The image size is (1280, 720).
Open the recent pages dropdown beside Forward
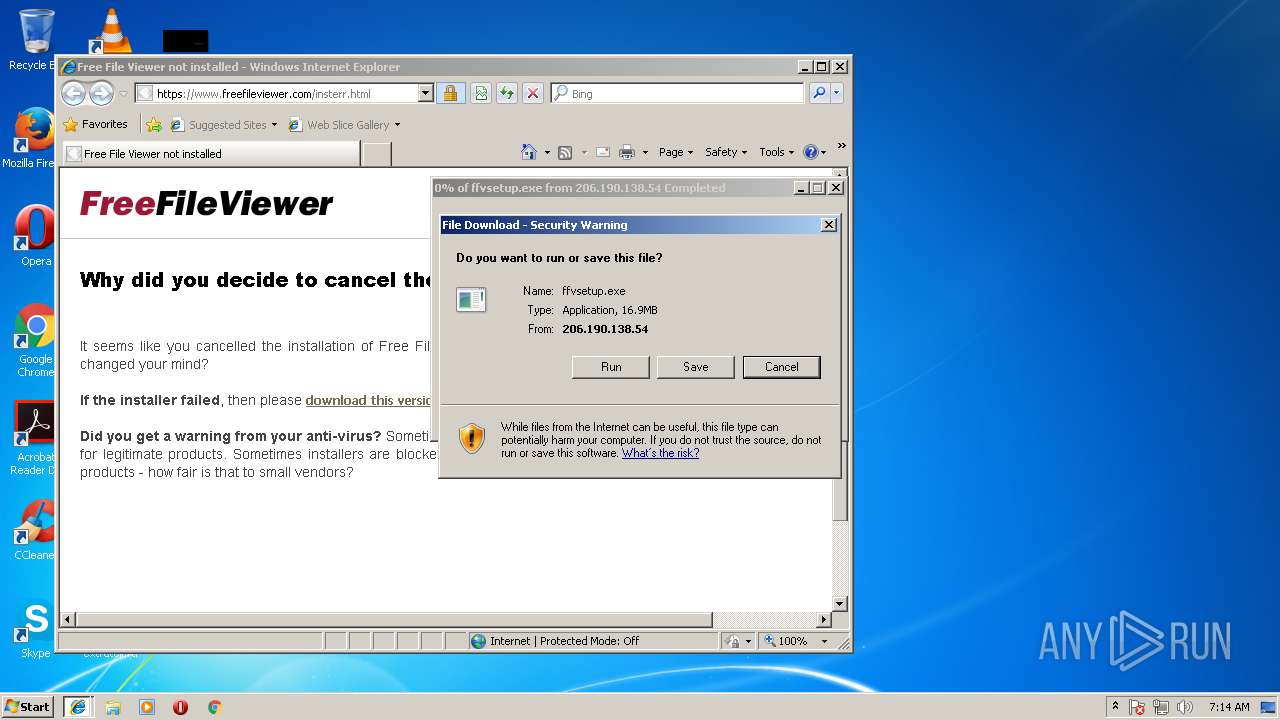(x=123, y=94)
